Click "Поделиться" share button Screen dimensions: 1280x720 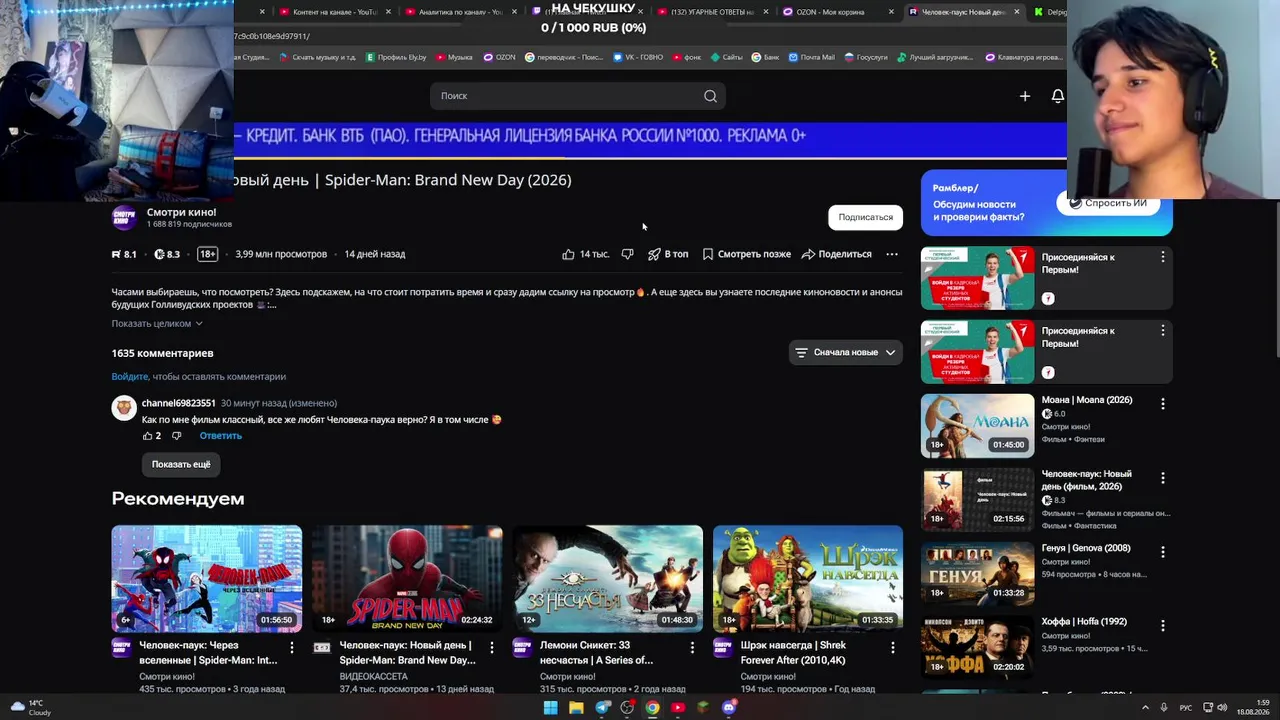837,254
